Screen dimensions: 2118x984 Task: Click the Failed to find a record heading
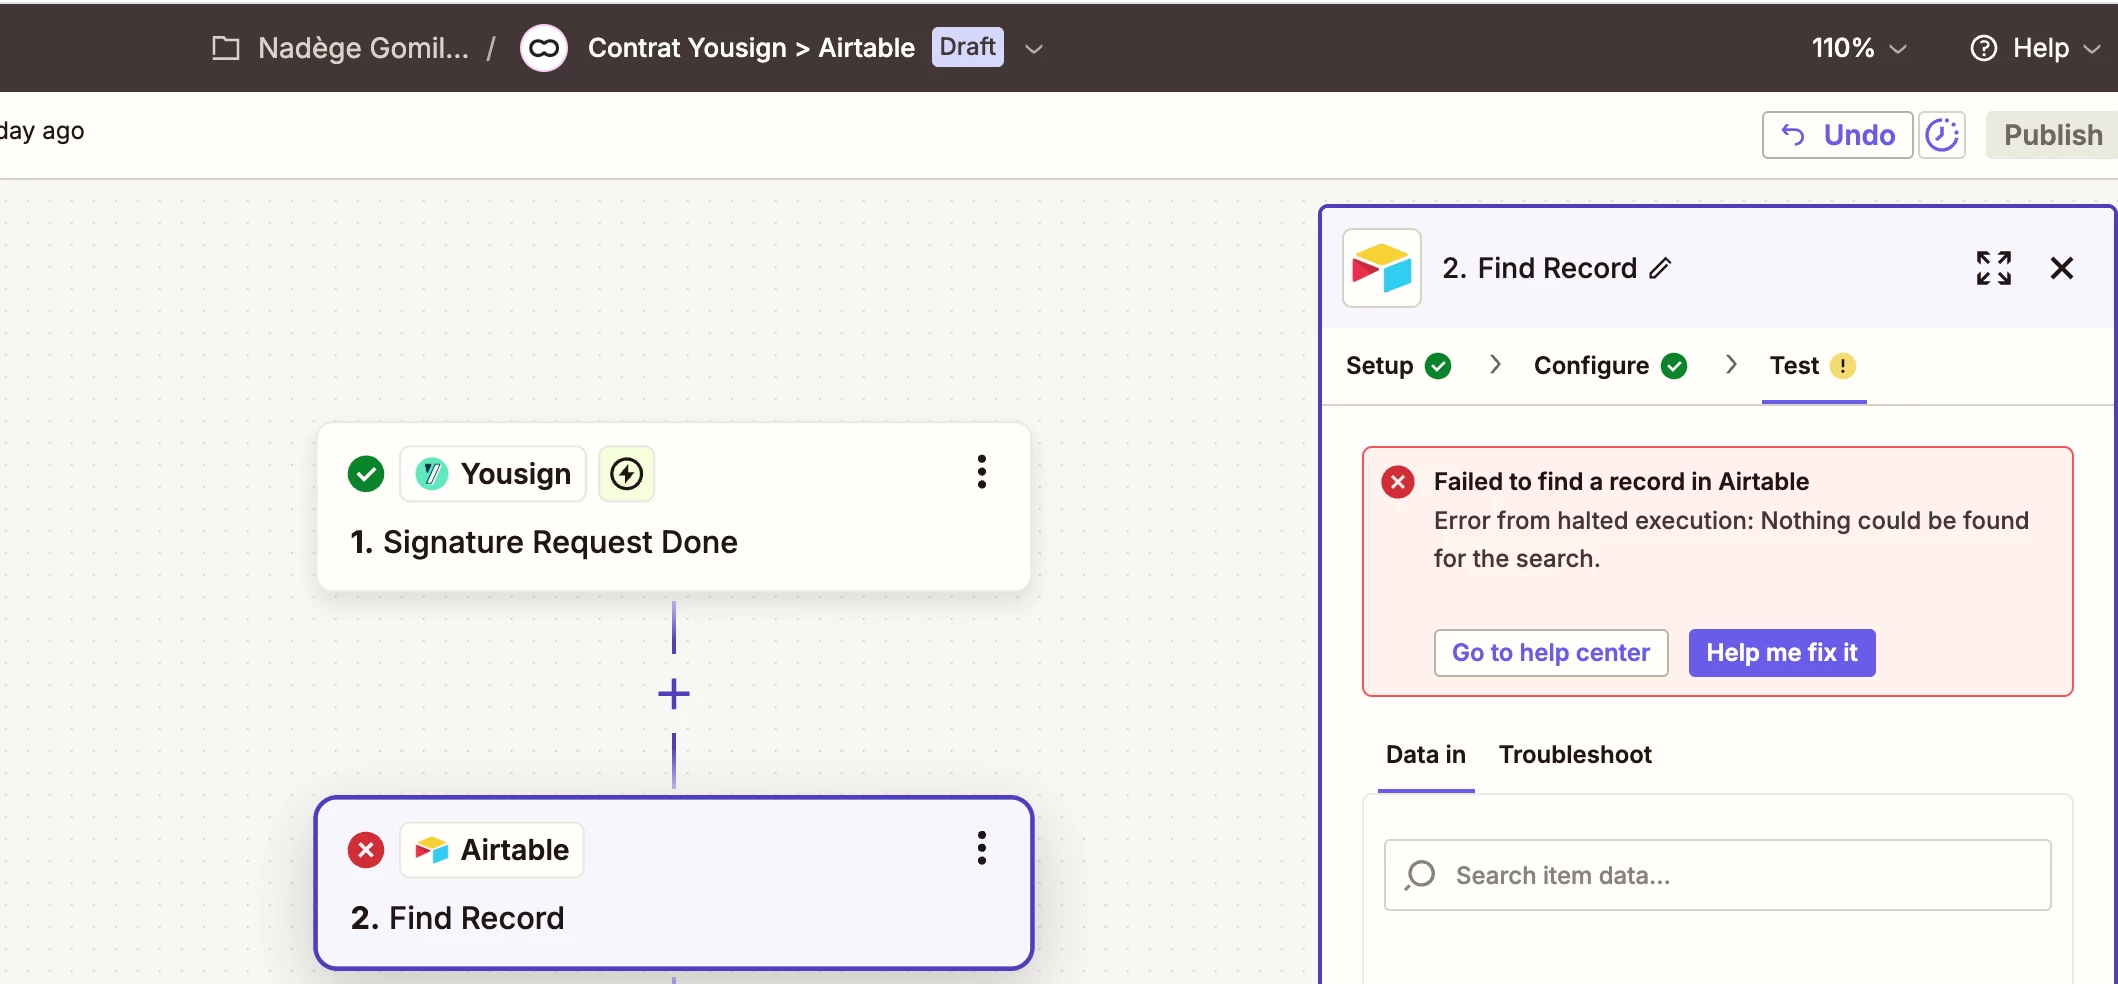[1621, 482]
